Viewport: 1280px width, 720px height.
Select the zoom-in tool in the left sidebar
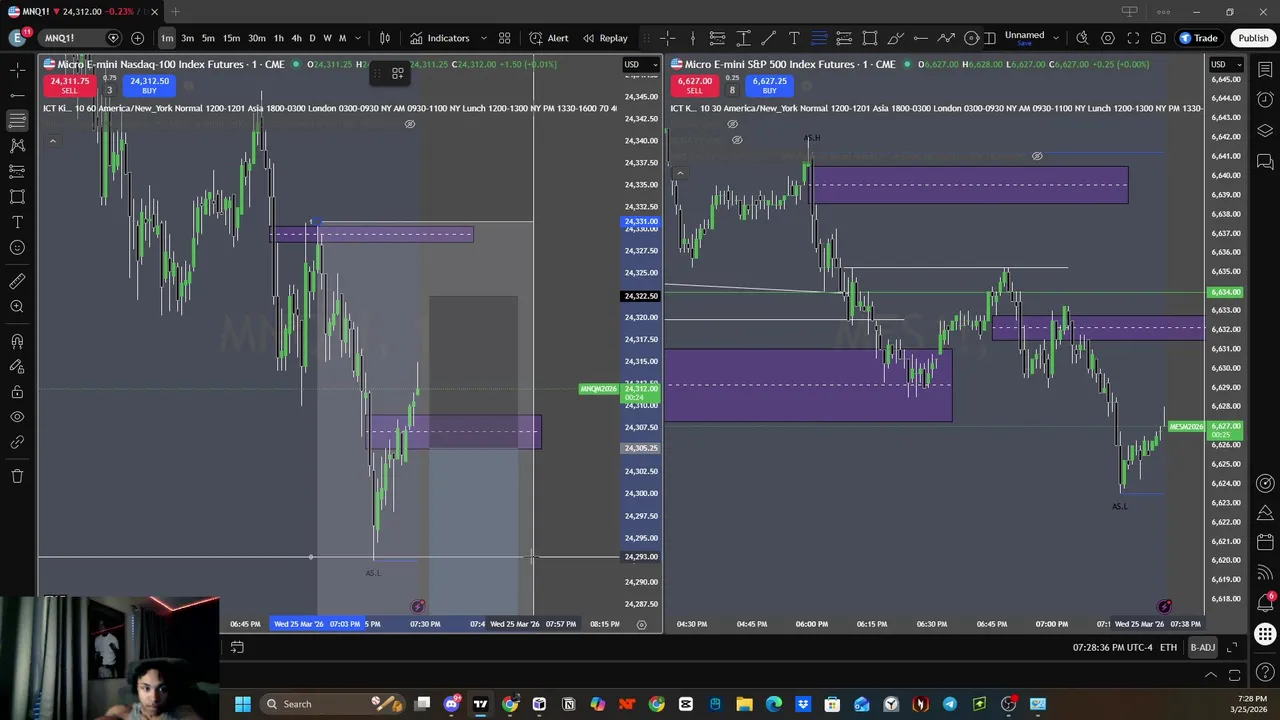tap(17, 307)
